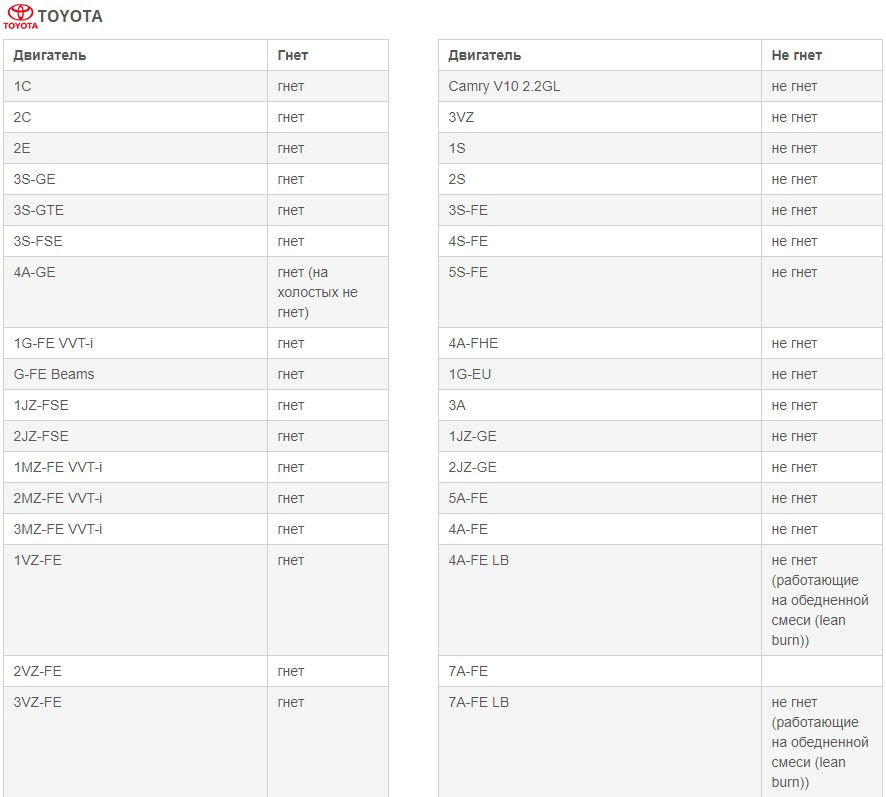The height and width of the screenshot is (797, 886).
Task: Click the "Не гнет" column header
Action: [x=796, y=55]
